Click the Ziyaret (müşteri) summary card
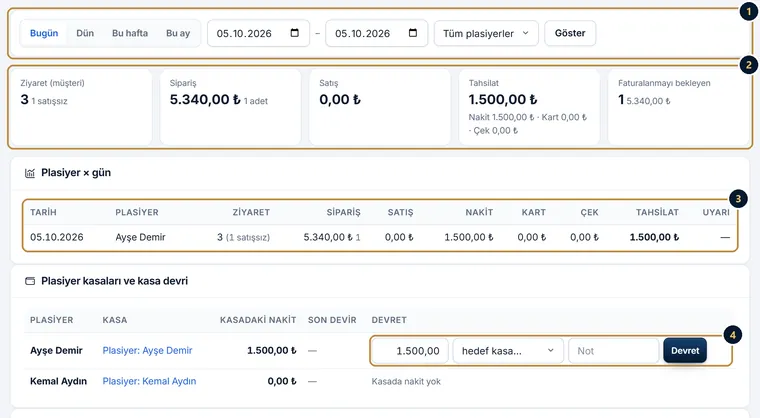760x418 pixels. (x=81, y=107)
